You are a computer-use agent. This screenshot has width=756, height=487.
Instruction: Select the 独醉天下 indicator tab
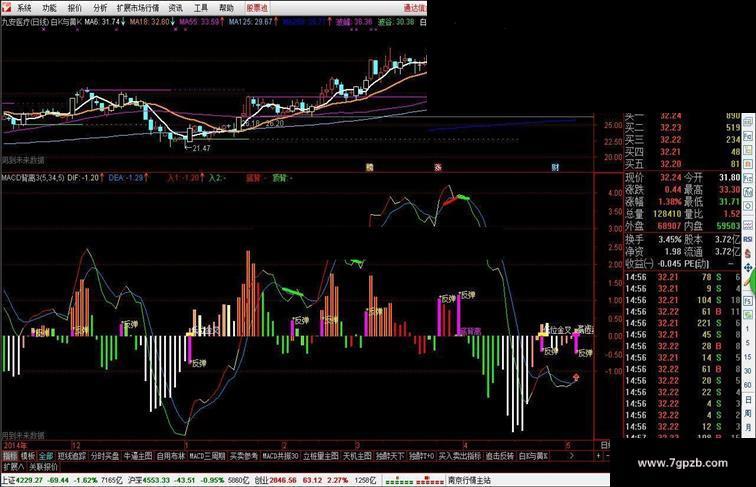pos(390,456)
